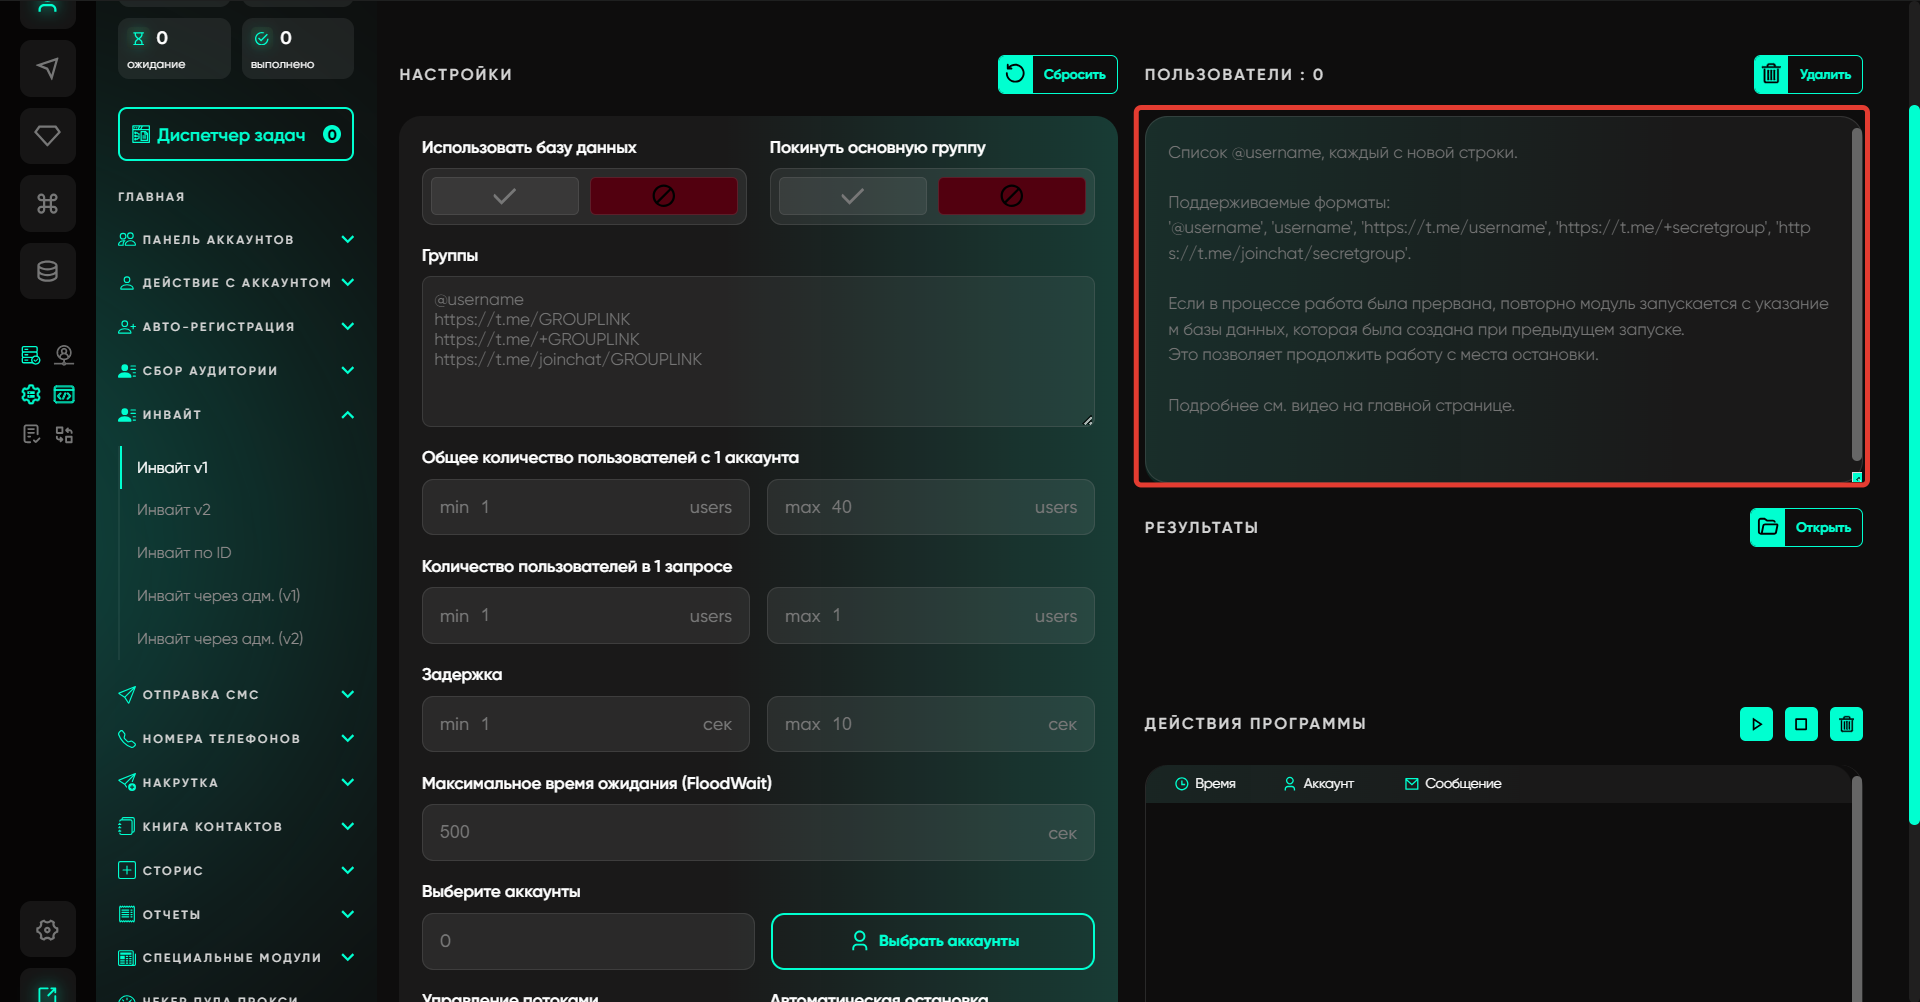The width and height of the screenshot is (1920, 1002).
Task: Click the diamond icon in left sidebar
Action: click(47, 135)
